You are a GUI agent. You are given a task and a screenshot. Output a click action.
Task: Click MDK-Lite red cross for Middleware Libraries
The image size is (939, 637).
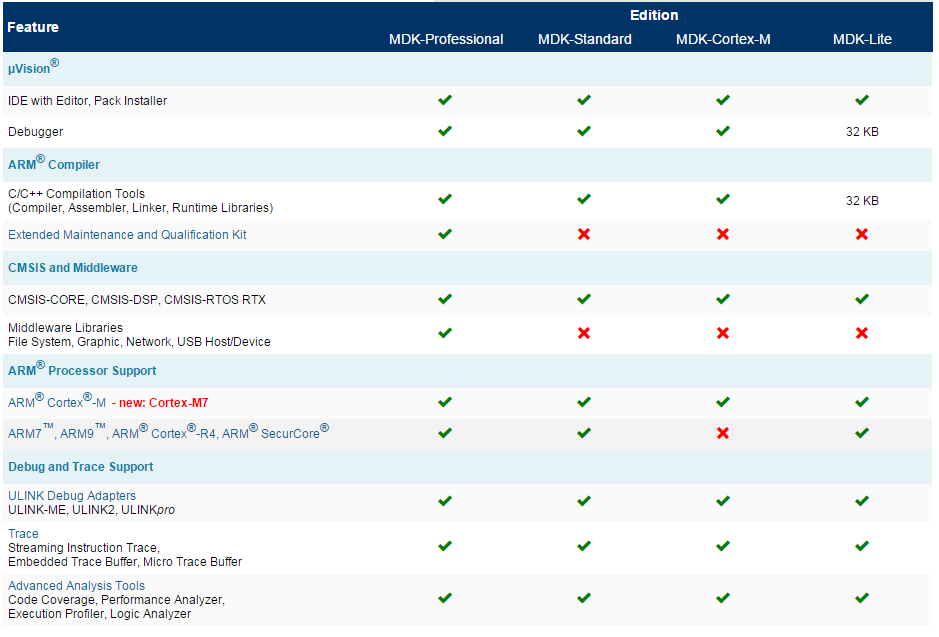[x=862, y=333]
